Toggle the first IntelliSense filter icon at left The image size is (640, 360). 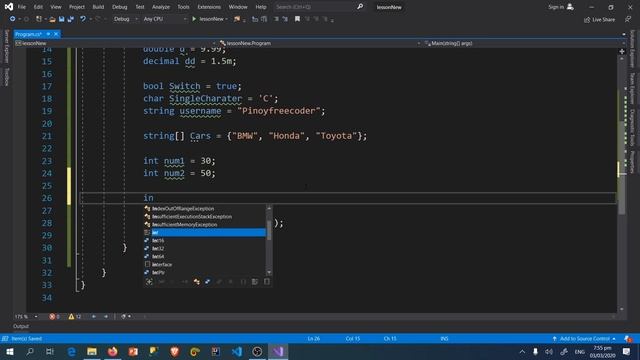coord(149,282)
